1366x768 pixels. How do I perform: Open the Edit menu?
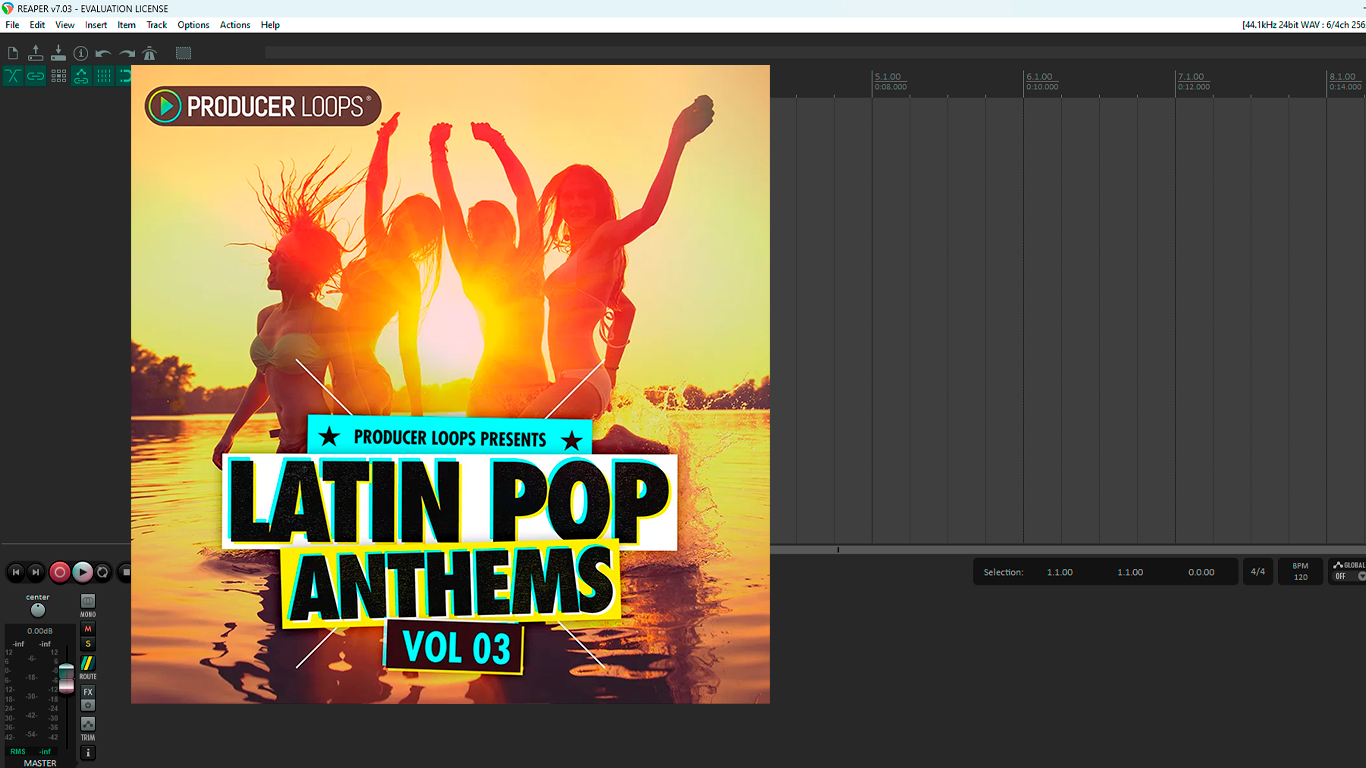[37, 25]
